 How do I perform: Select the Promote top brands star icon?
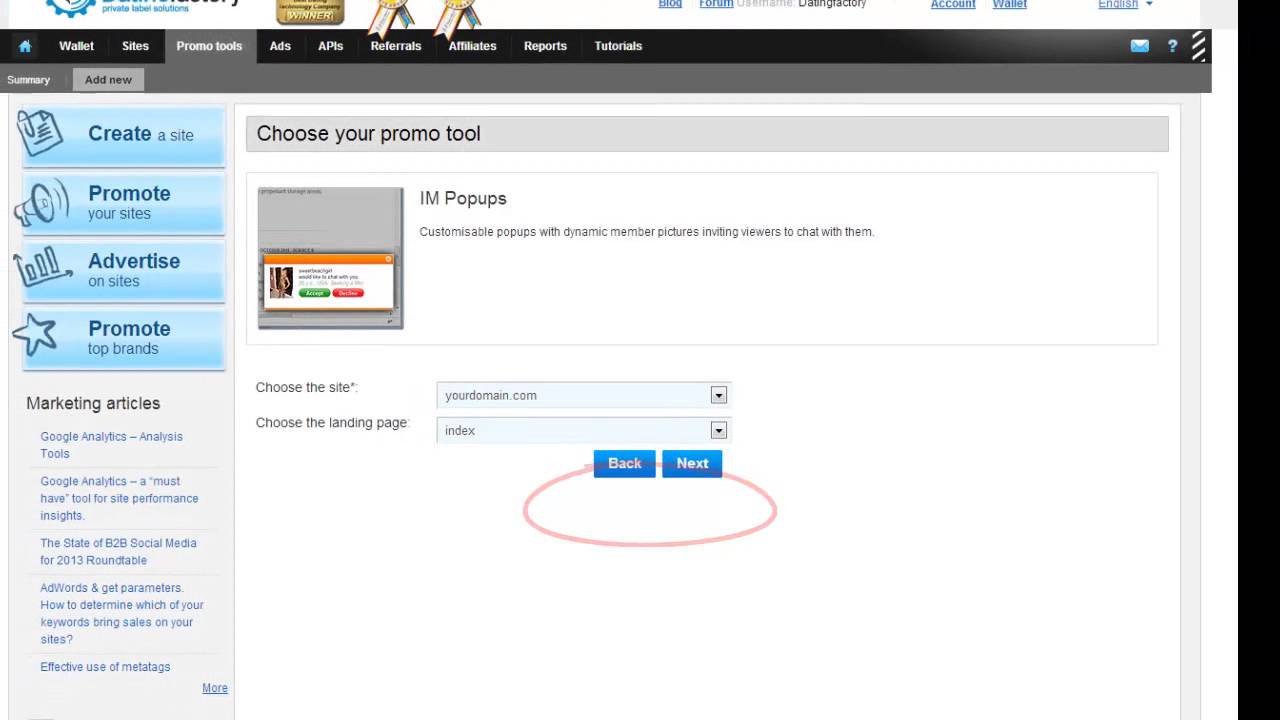[35, 336]
